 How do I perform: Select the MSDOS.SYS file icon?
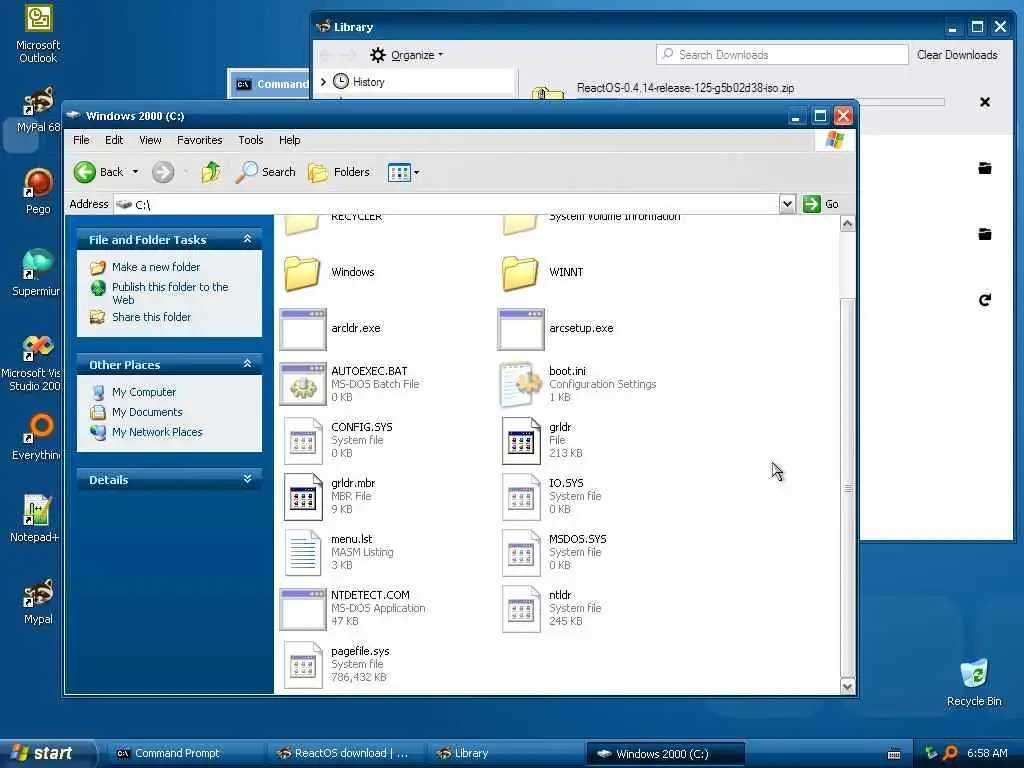(x=521, y=554)
